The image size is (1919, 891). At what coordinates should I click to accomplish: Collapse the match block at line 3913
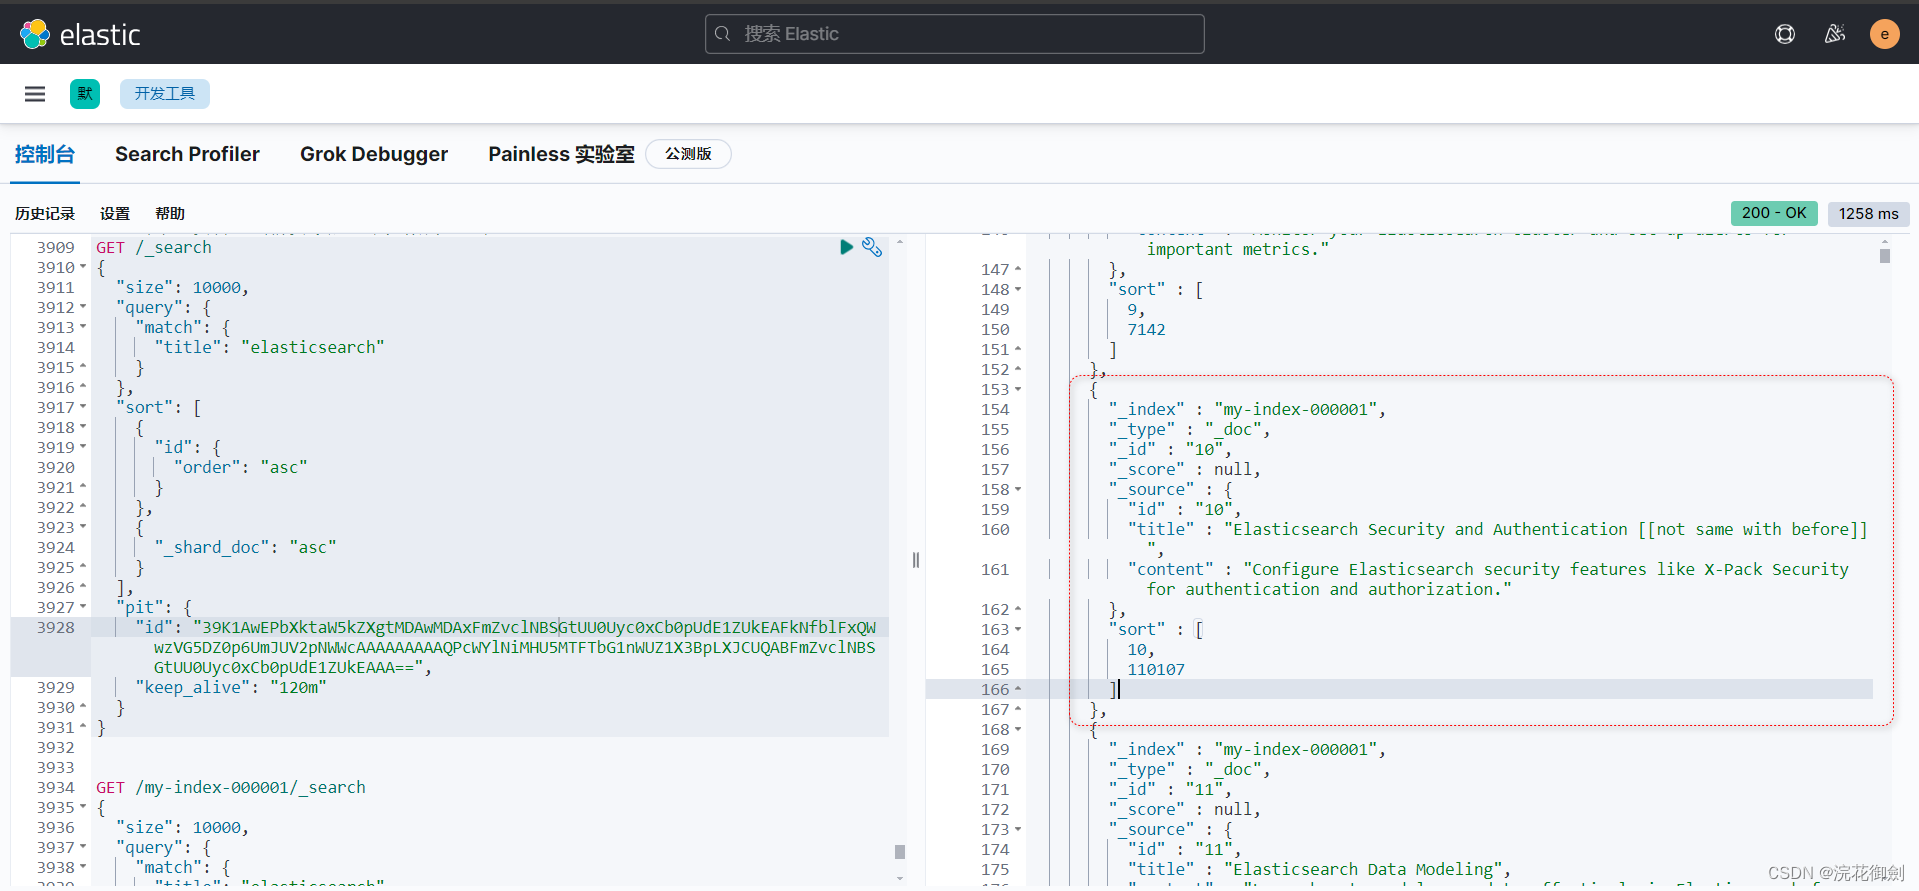tap(83, 327)
